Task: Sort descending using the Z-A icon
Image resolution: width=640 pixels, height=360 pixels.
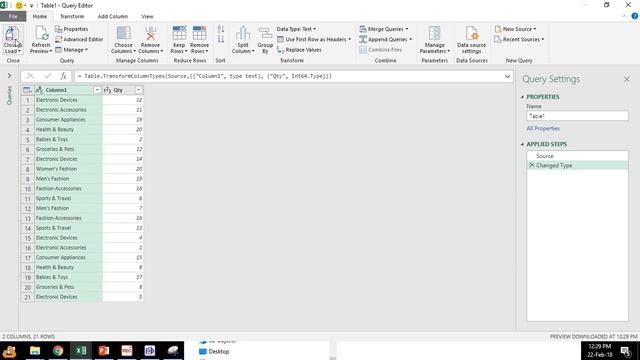Action: [x=221, y=39]
